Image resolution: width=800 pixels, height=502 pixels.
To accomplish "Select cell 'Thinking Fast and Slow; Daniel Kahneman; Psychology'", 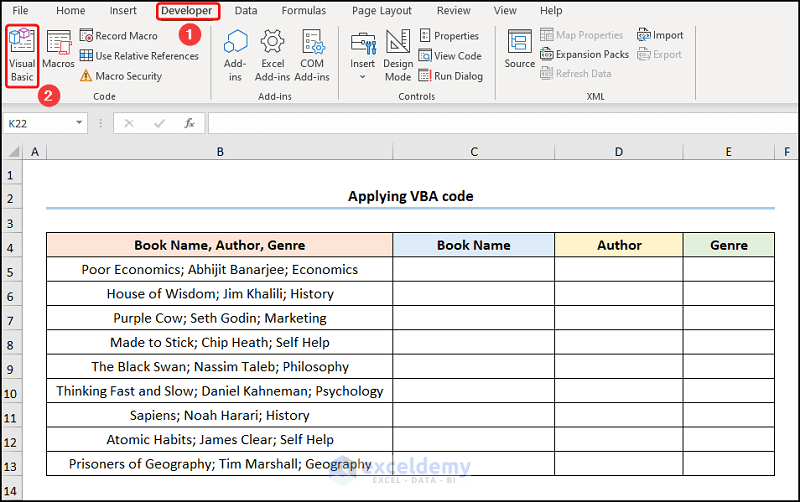I will tap(220, 391).
